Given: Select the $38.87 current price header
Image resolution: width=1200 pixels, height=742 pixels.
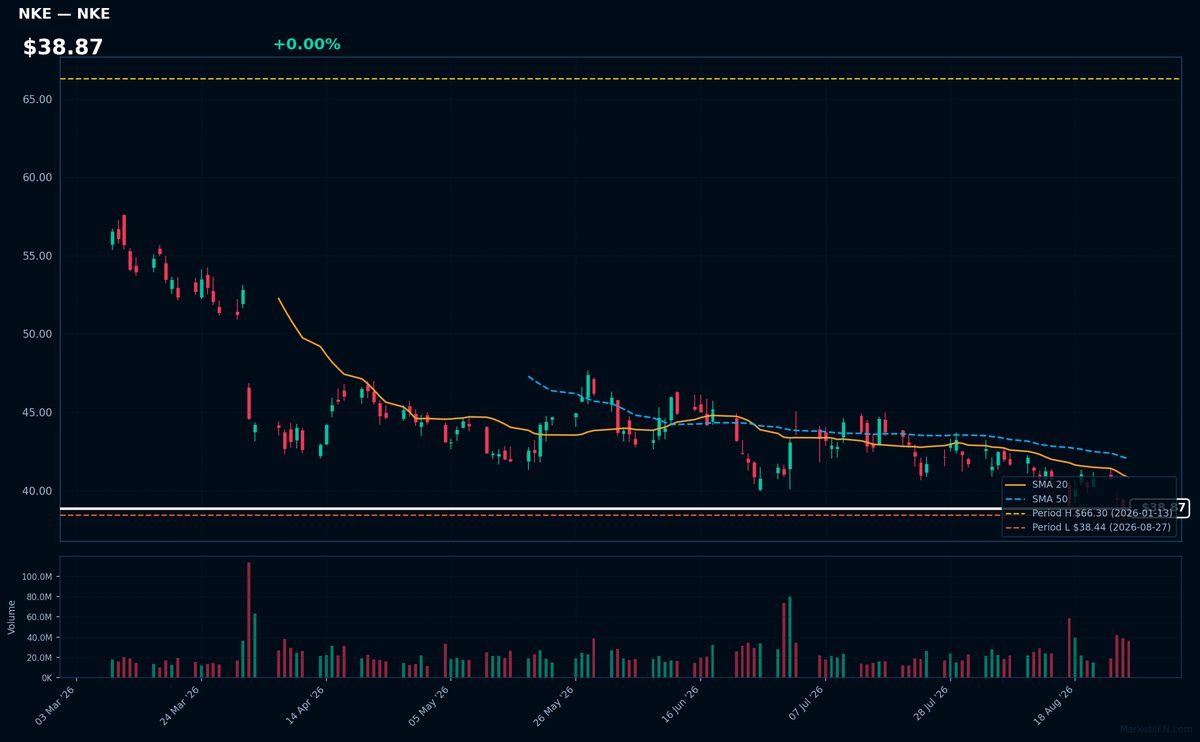Looking at the screenshot, I should pyautogui.click(x=63, y=47).
